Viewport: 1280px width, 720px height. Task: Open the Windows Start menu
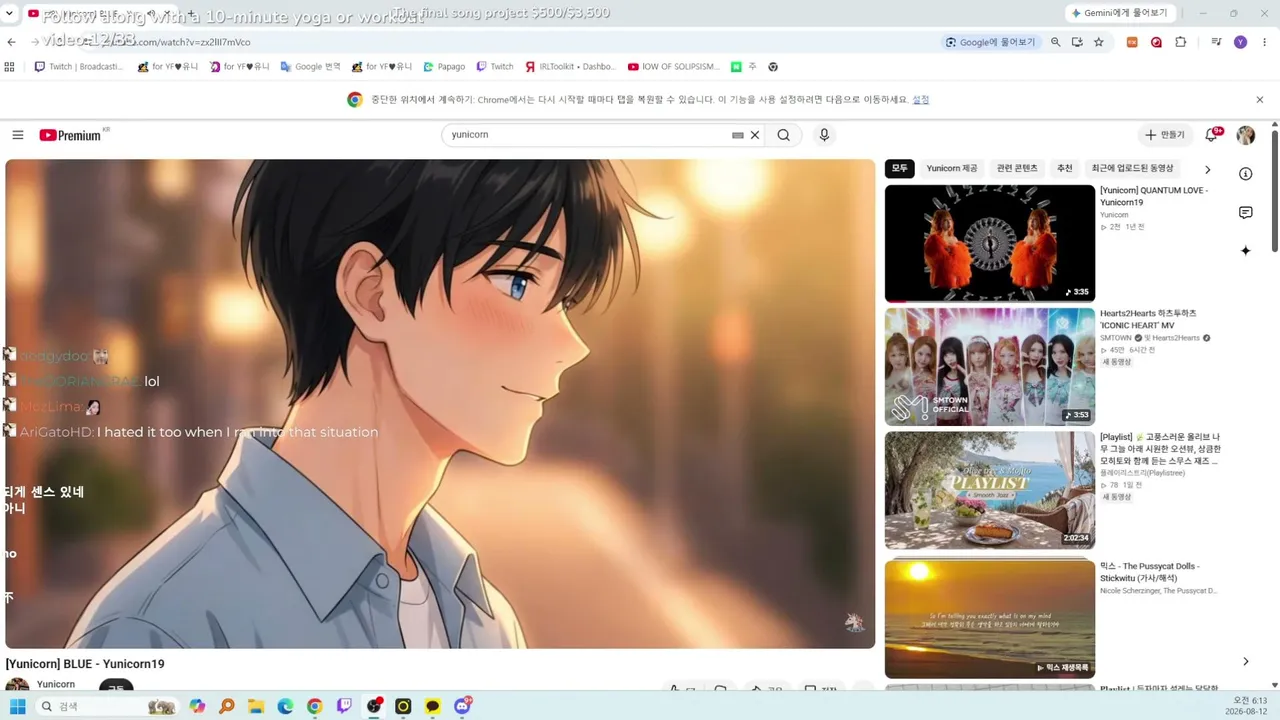tap(17, 706)
